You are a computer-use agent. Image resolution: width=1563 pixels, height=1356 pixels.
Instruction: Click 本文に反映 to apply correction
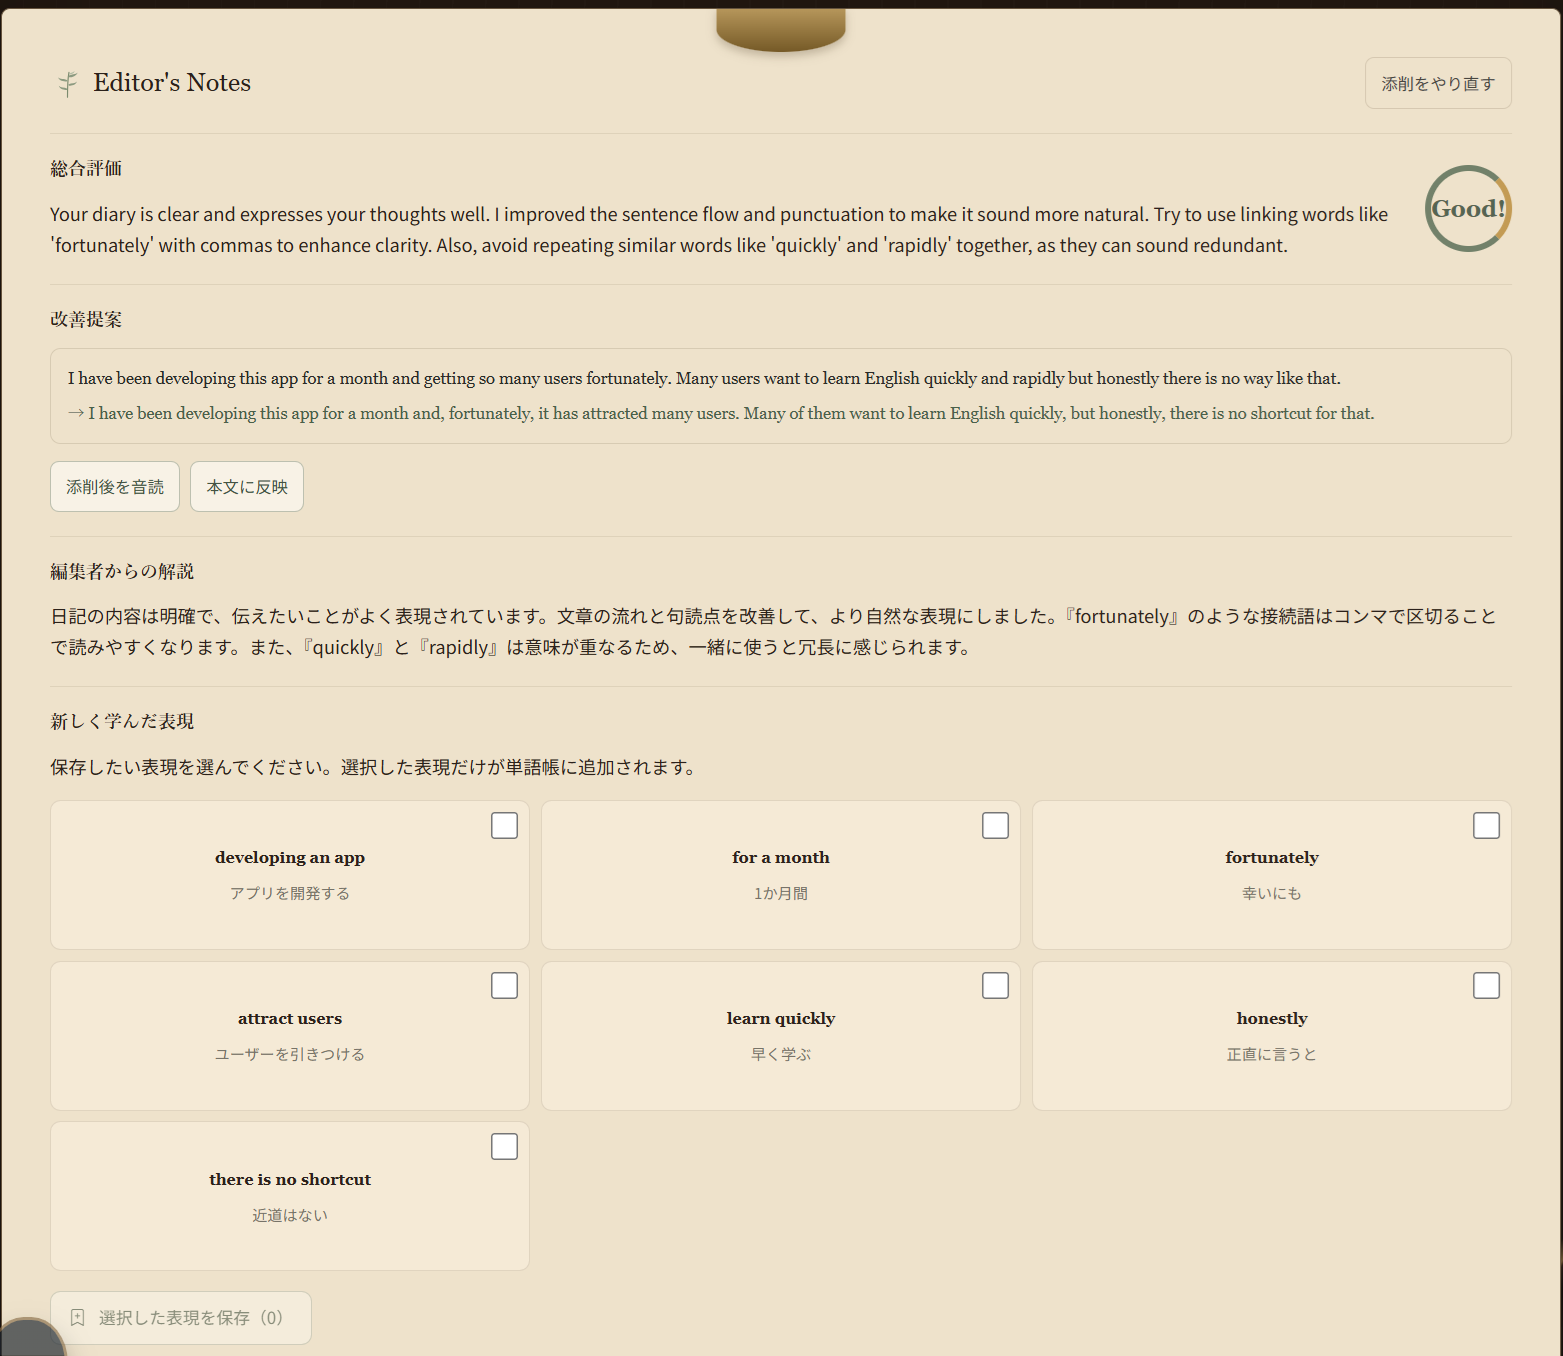(x=247, y=486)
